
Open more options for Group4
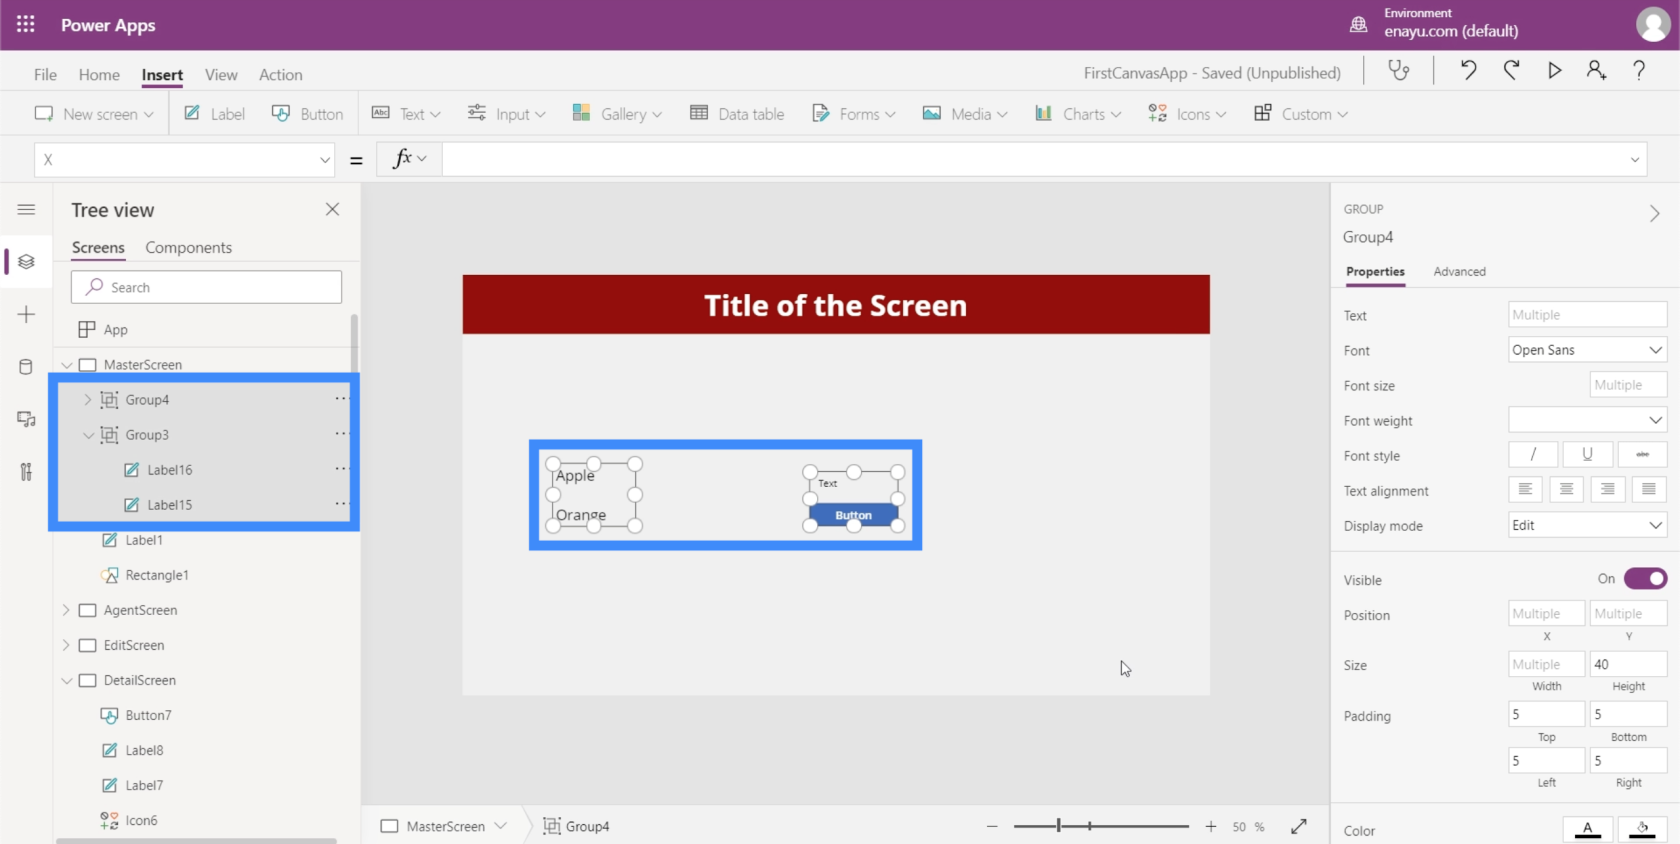point(341,399)
